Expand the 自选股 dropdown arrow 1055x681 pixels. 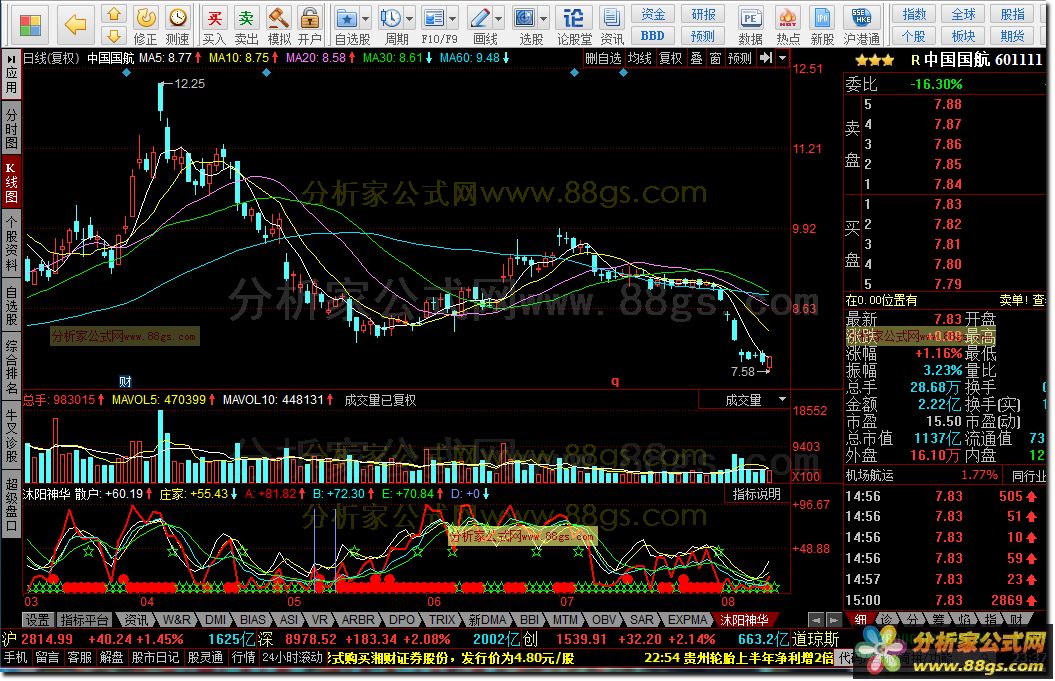[366, 19]
